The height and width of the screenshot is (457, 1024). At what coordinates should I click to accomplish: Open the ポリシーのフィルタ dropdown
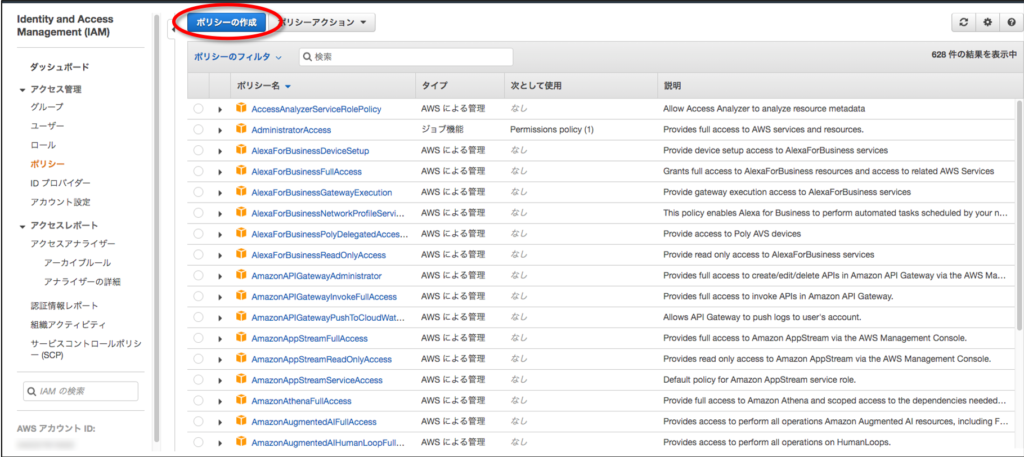point(238,58)
